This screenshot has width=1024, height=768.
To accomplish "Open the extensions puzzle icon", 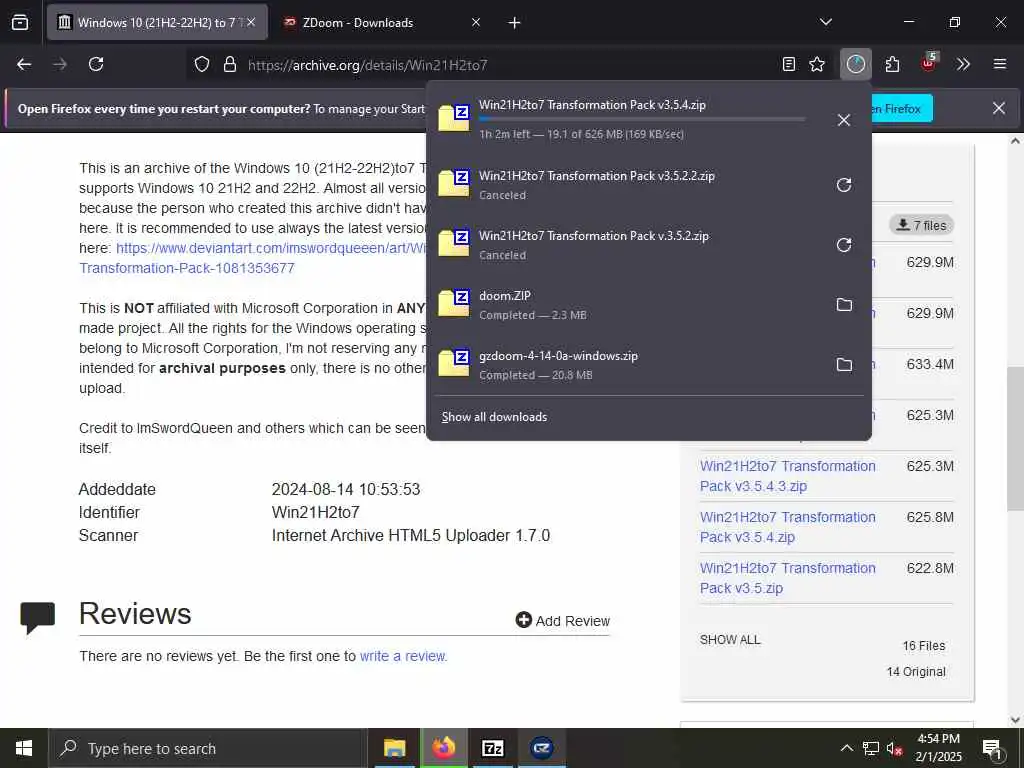I will [892, 64].
